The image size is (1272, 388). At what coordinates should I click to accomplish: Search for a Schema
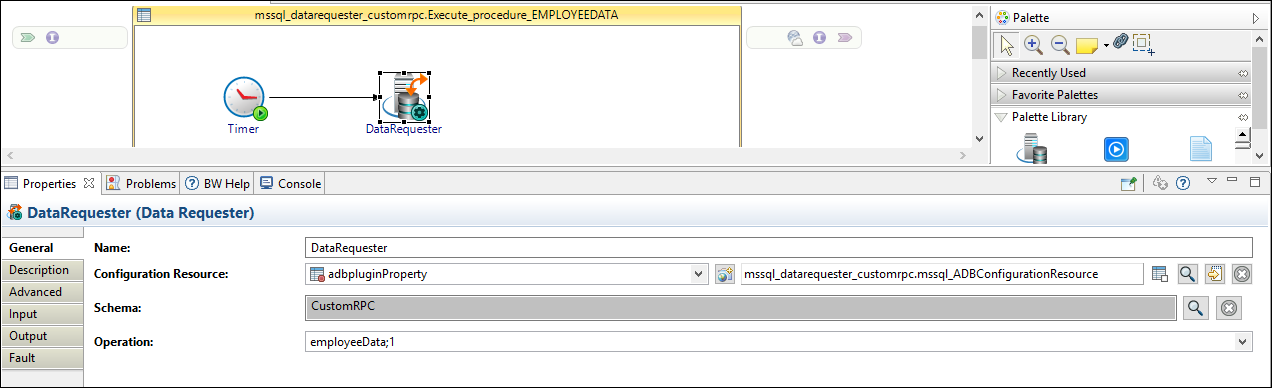(x=1194, y=308)
